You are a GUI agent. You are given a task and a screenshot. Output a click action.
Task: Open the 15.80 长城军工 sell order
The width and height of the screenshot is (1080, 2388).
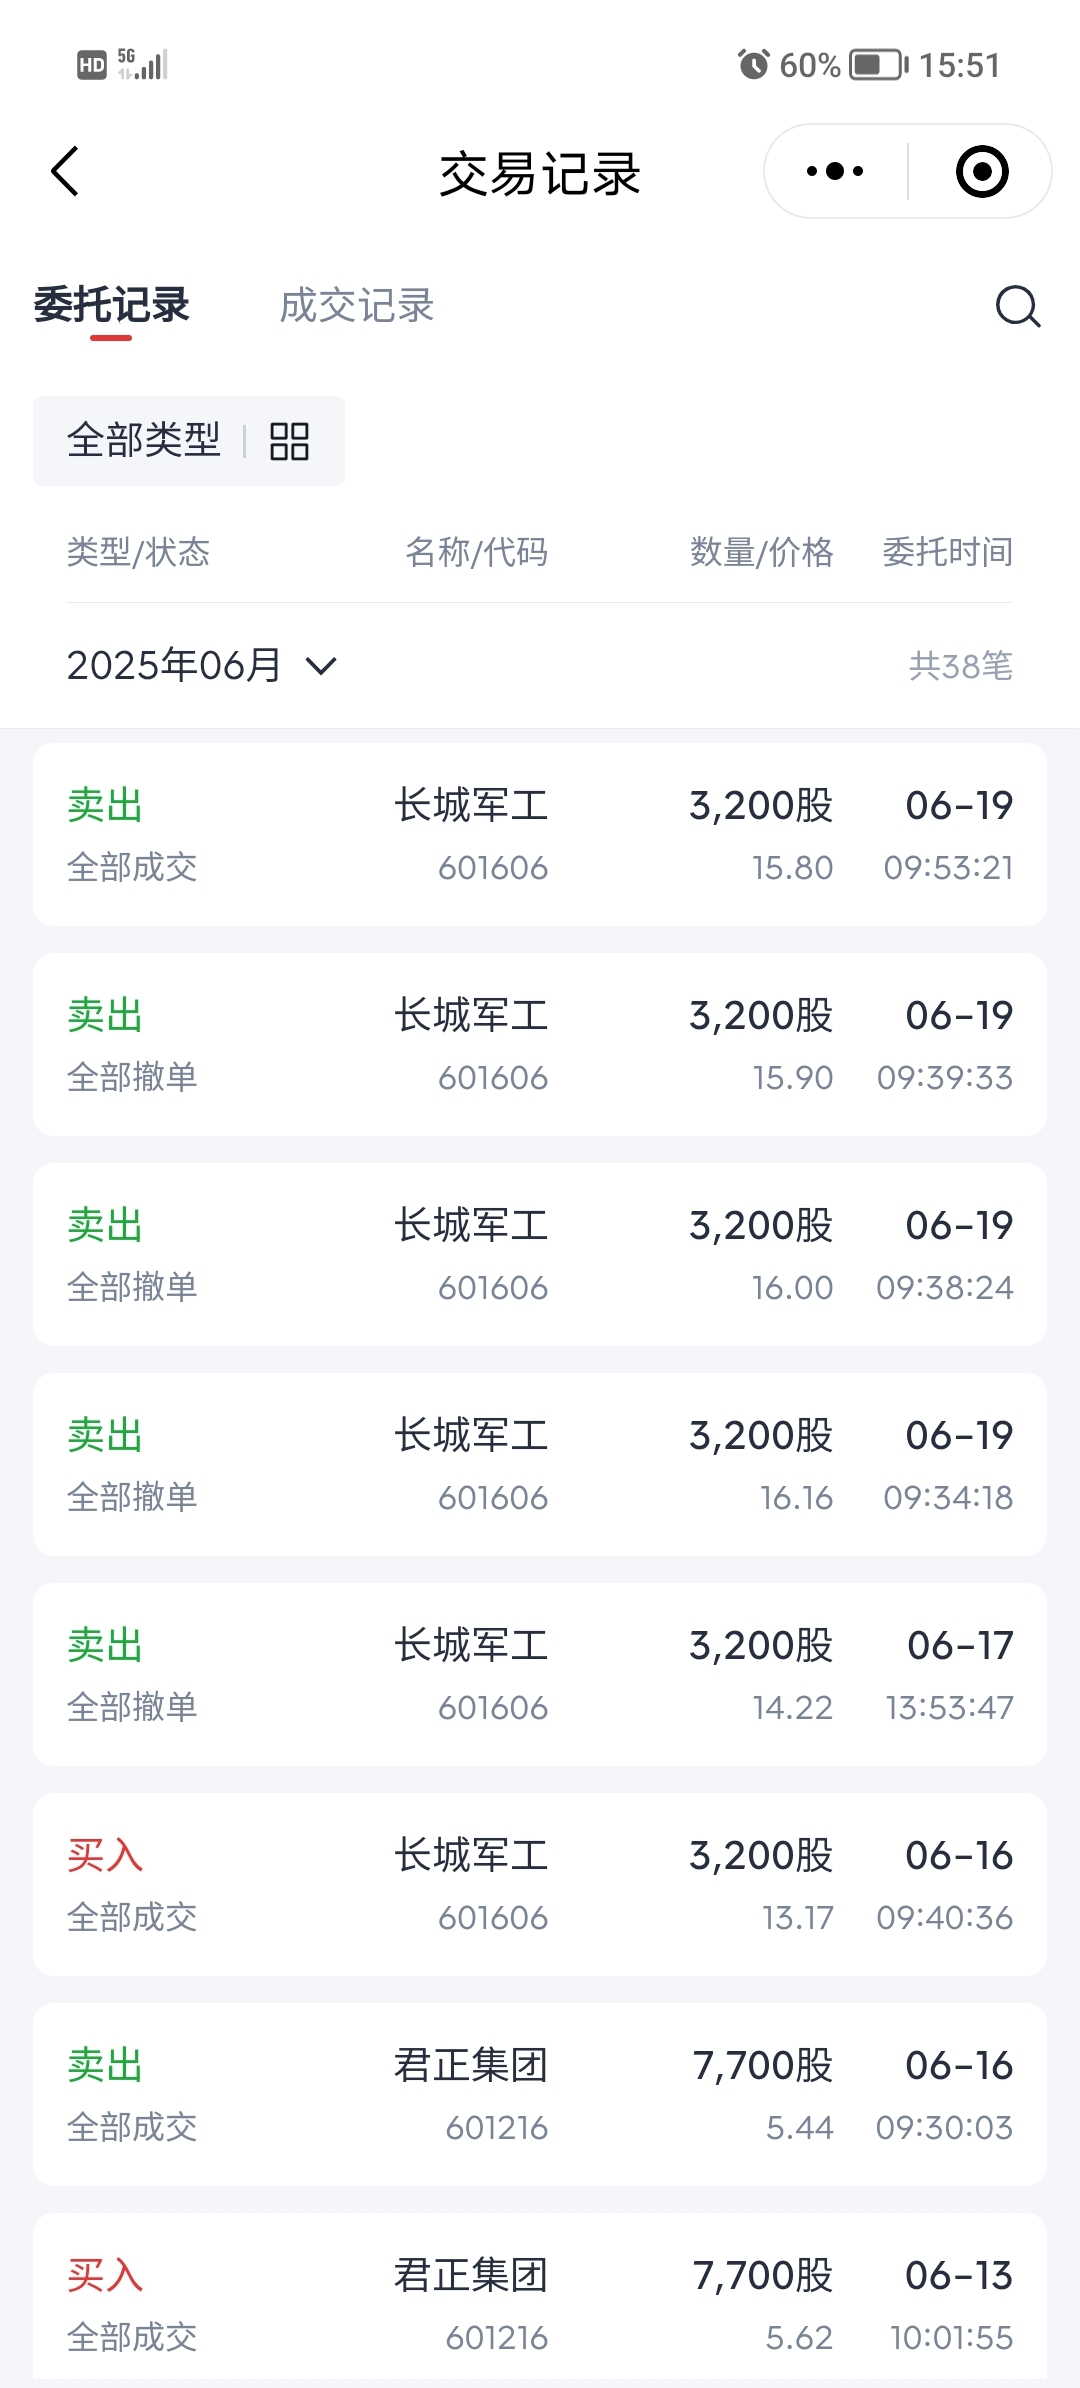pos(540,834)
